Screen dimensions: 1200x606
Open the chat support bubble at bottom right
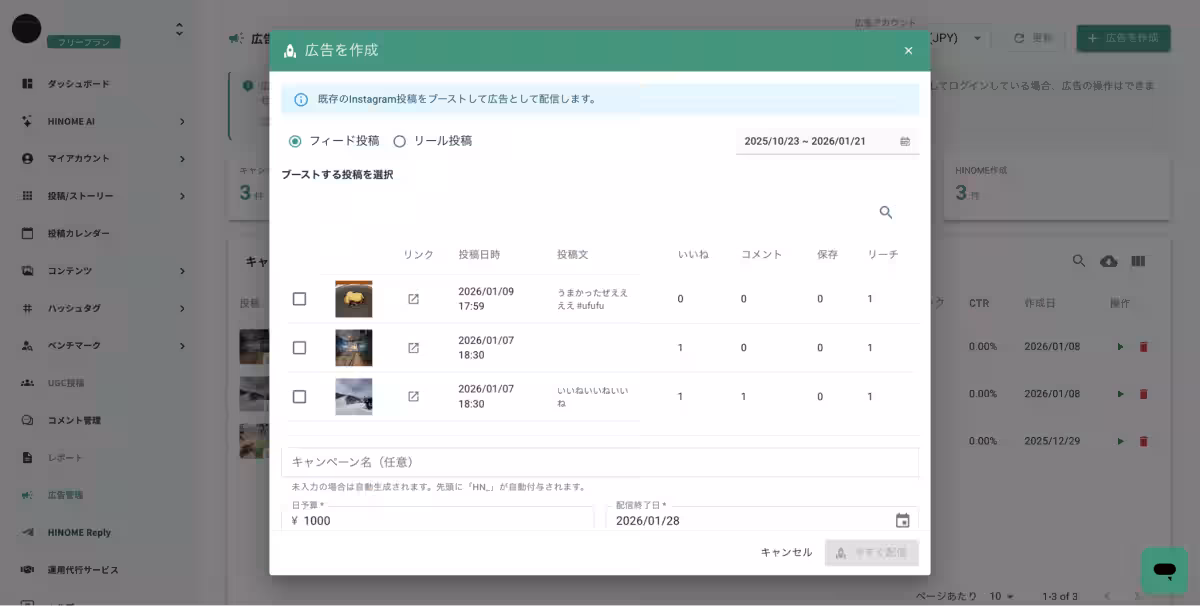(1163, 570)
